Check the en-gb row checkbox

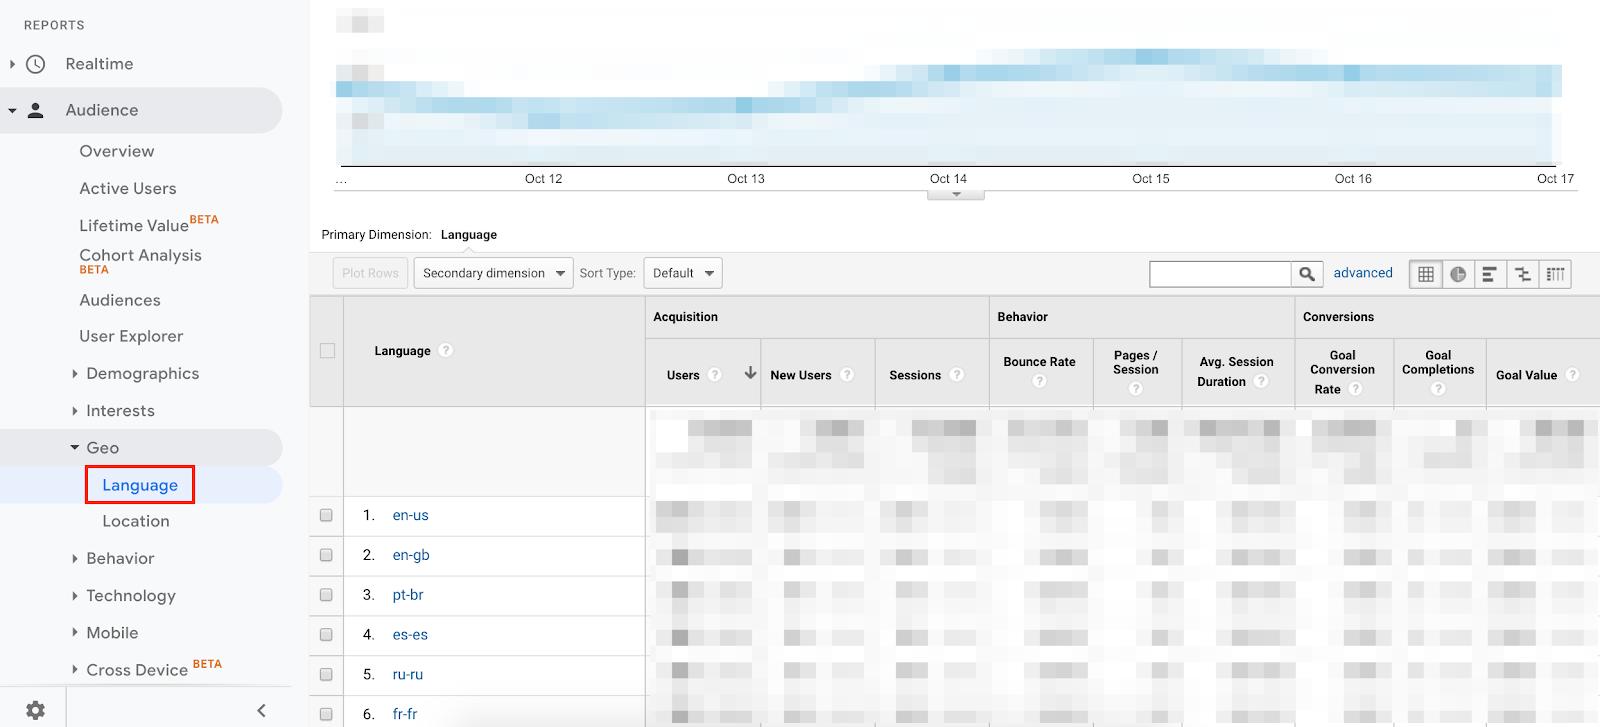(x=326, y=555)
